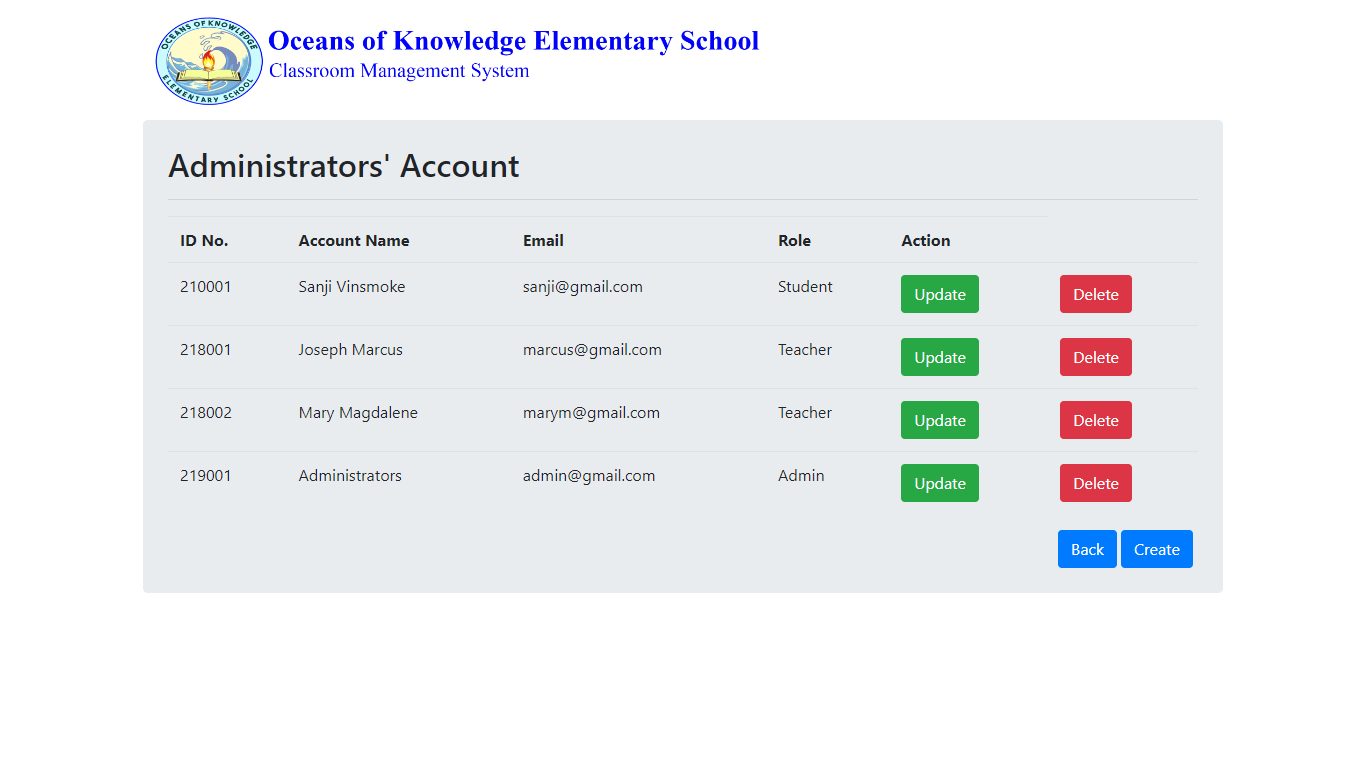
Task: Remove Mary Magdalene's account with Delete
Action: point(1095,420)
